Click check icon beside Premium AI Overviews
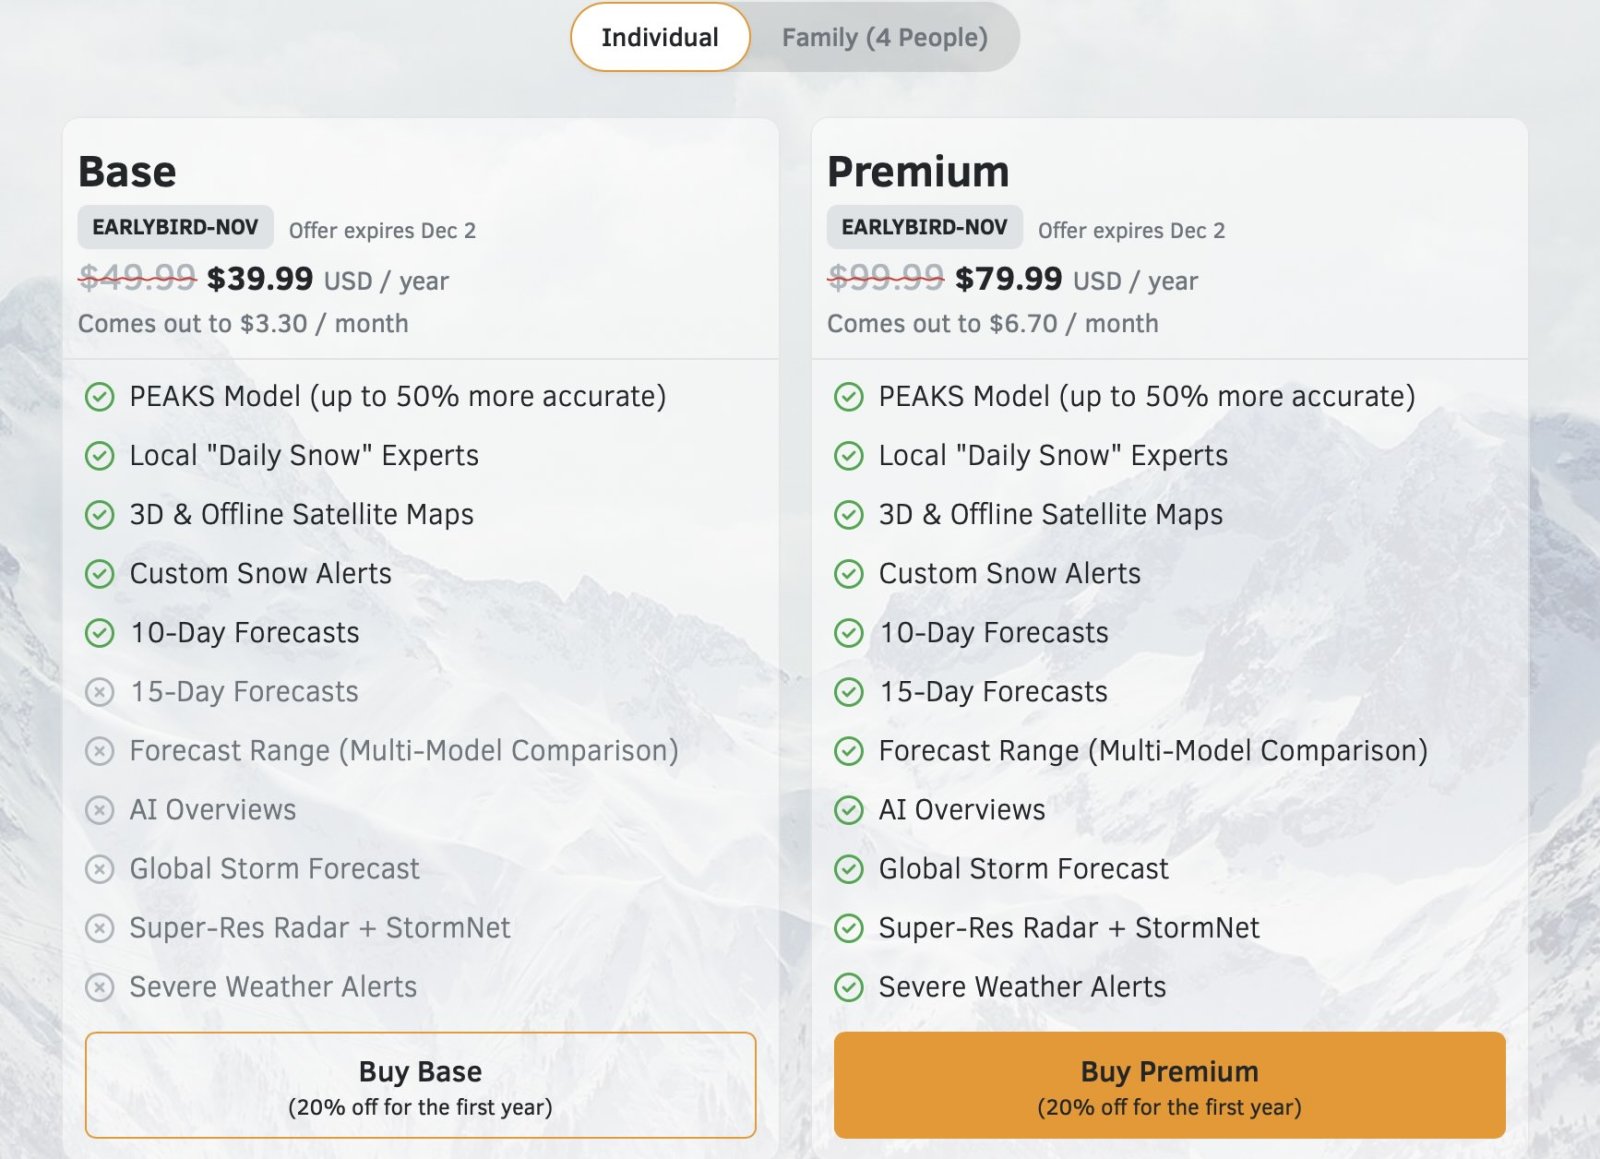The image size is (1600, 1159). coord(848,810)
